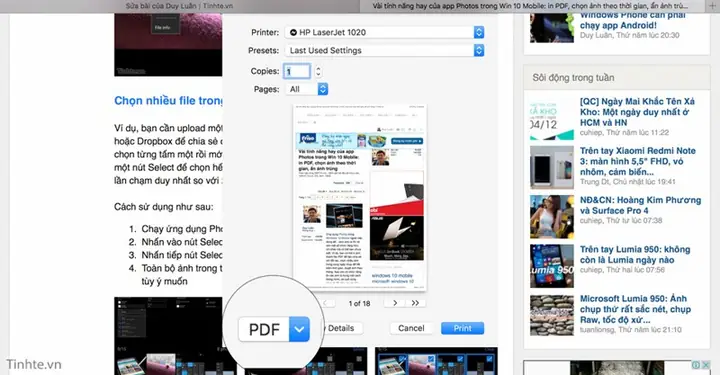Viewport: 720px width, 375px height.
Task: Click text 'tuanlionsg, Thứ năm lúc 21:10'
Action: (x=630, y=330)
